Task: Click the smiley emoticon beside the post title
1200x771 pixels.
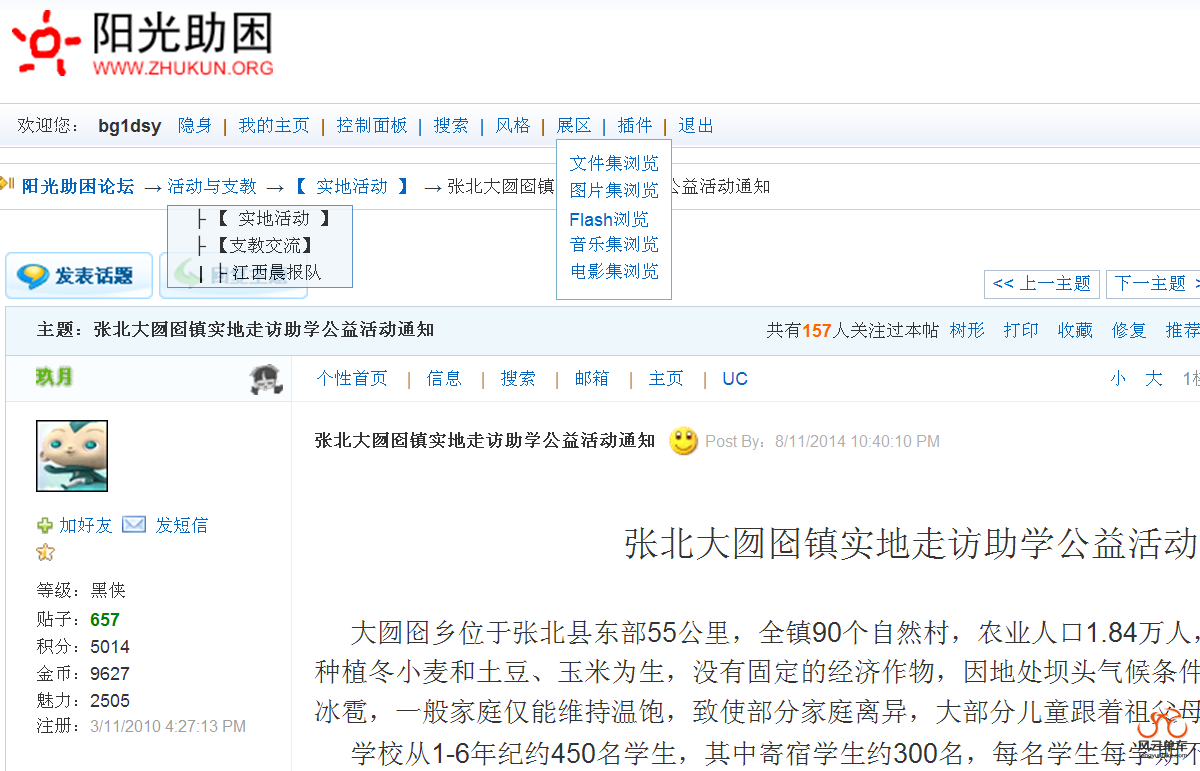Action: 684,441
